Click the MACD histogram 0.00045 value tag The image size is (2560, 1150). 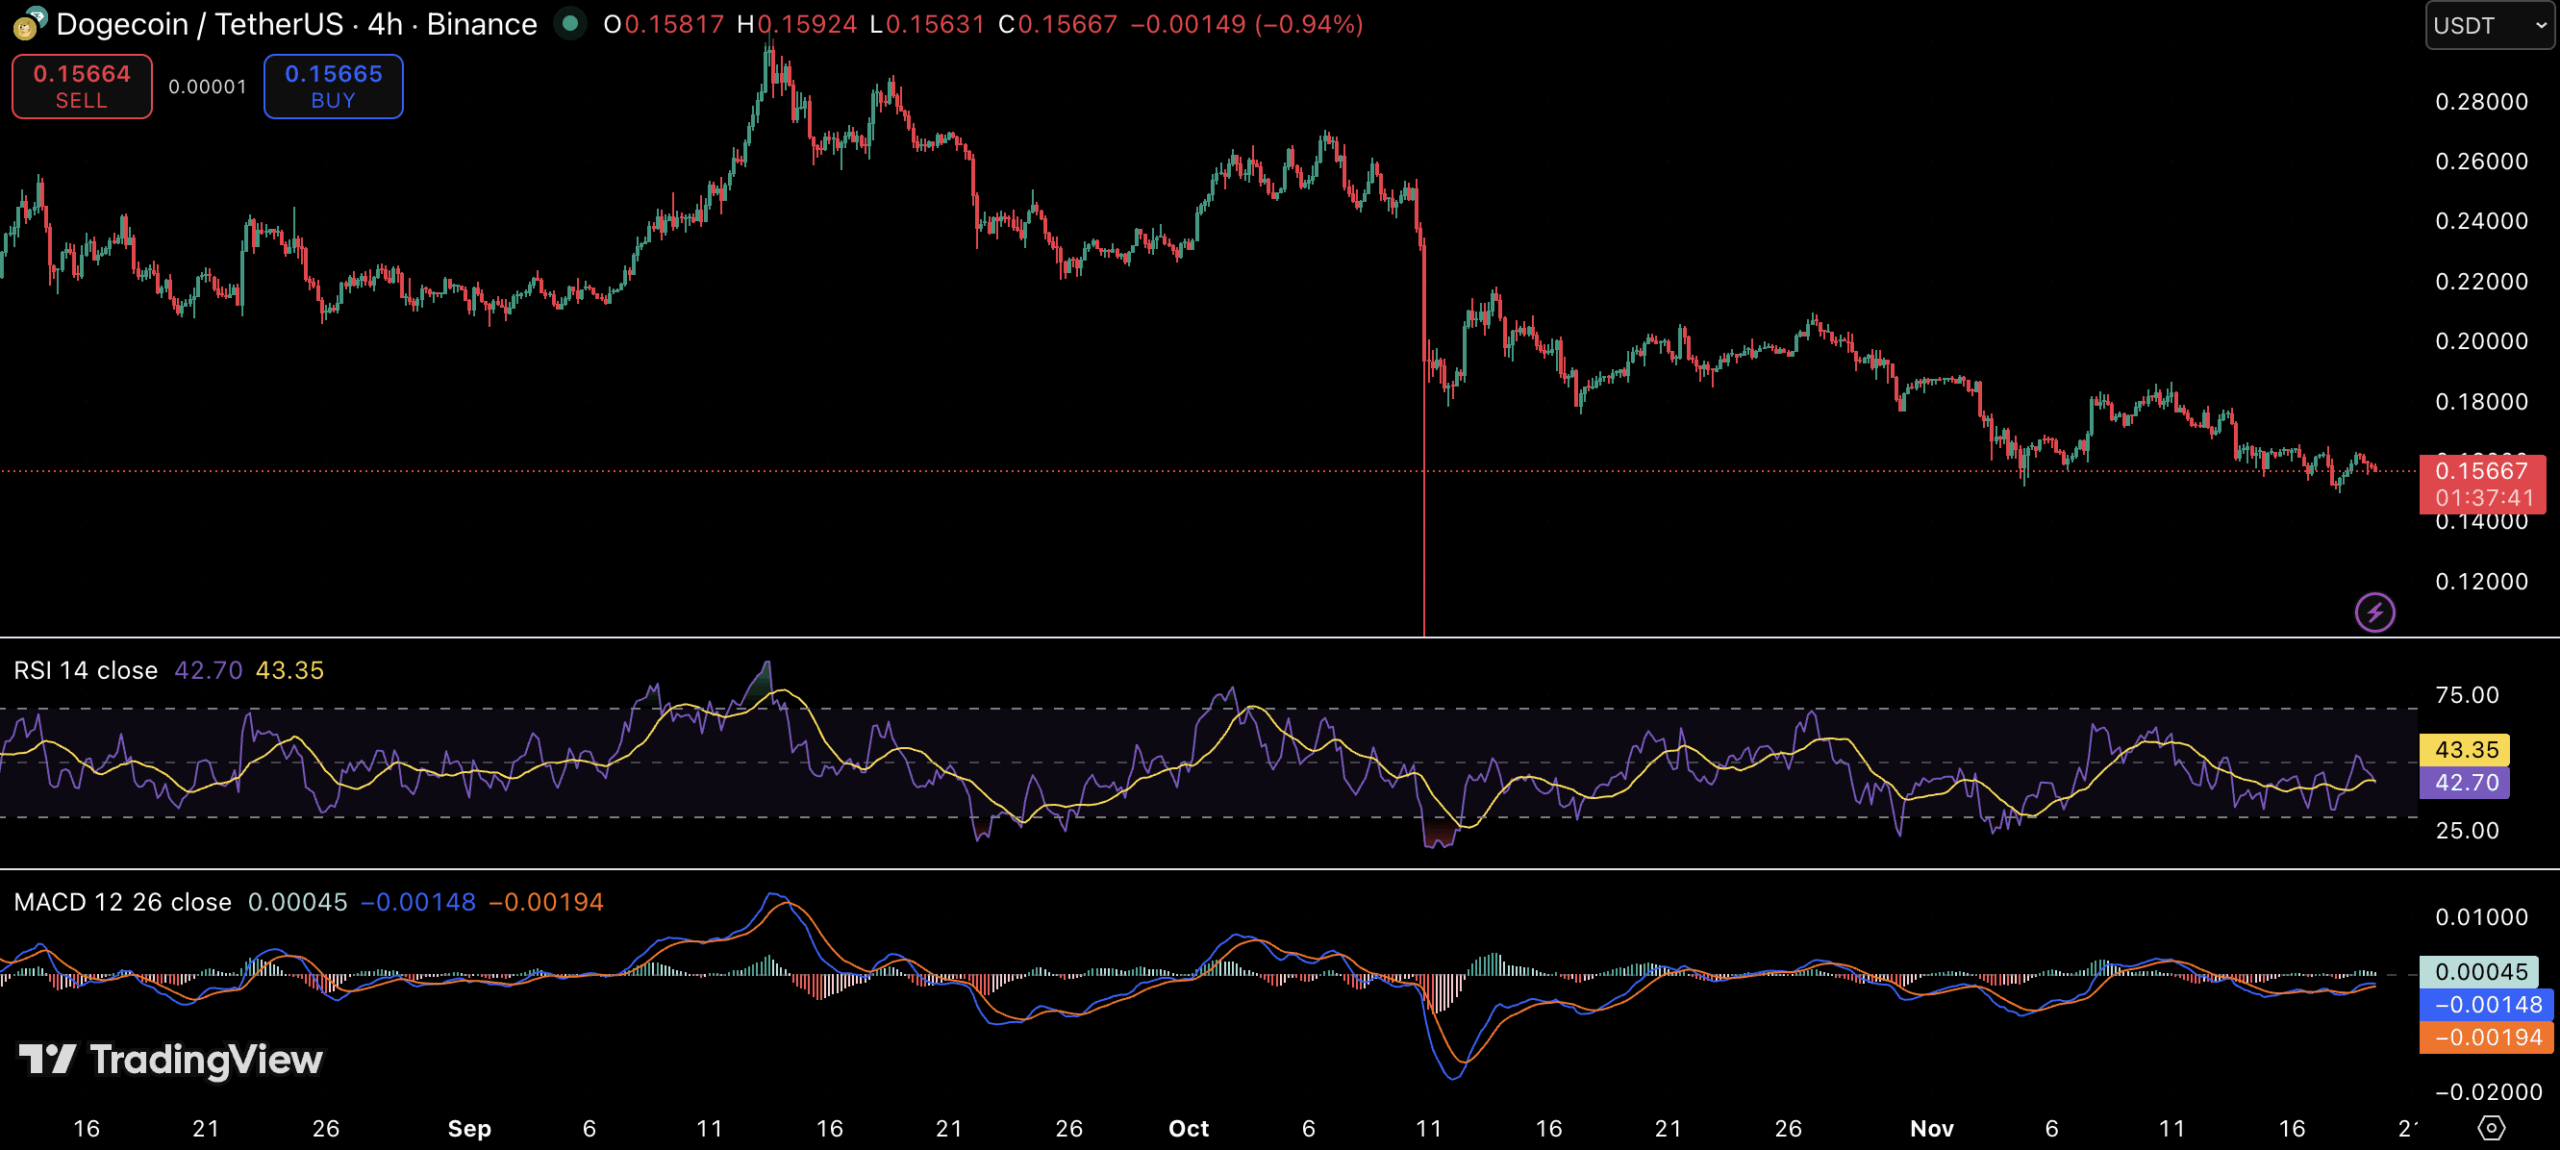click(2479, 971)
